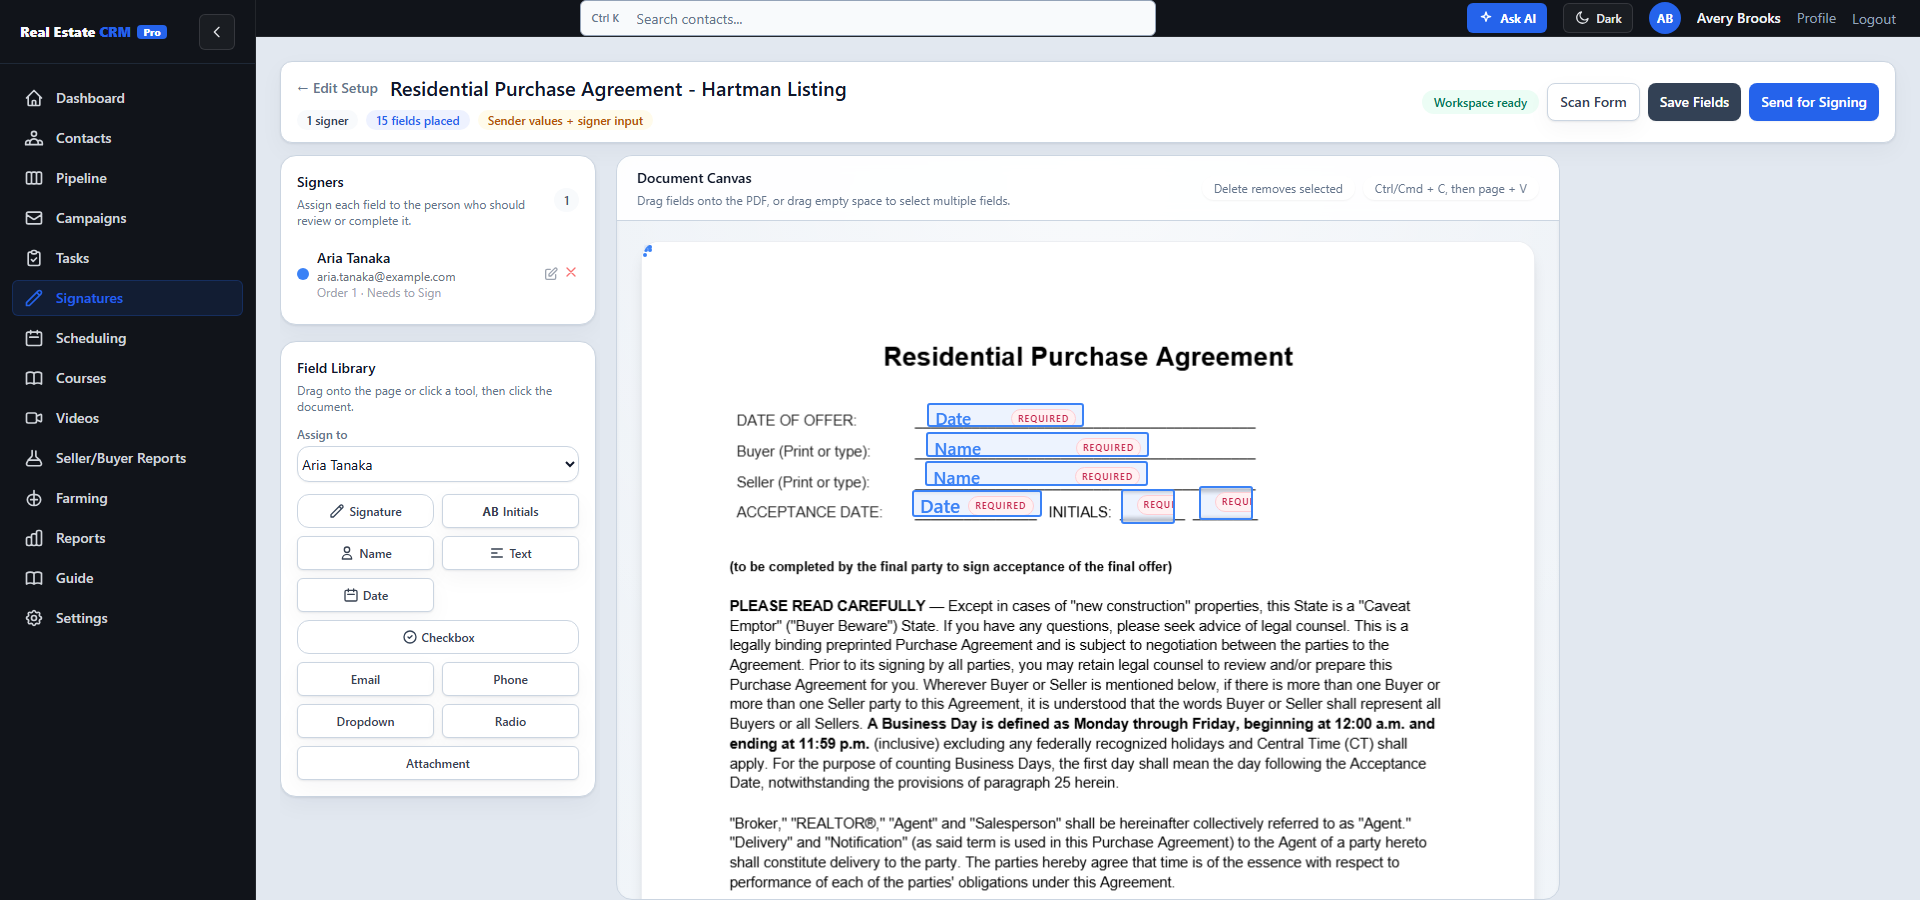1920x900 pixels.
Task: Edit signer Aria Tanaka pencil icon
Action: (x=551, y=273)
